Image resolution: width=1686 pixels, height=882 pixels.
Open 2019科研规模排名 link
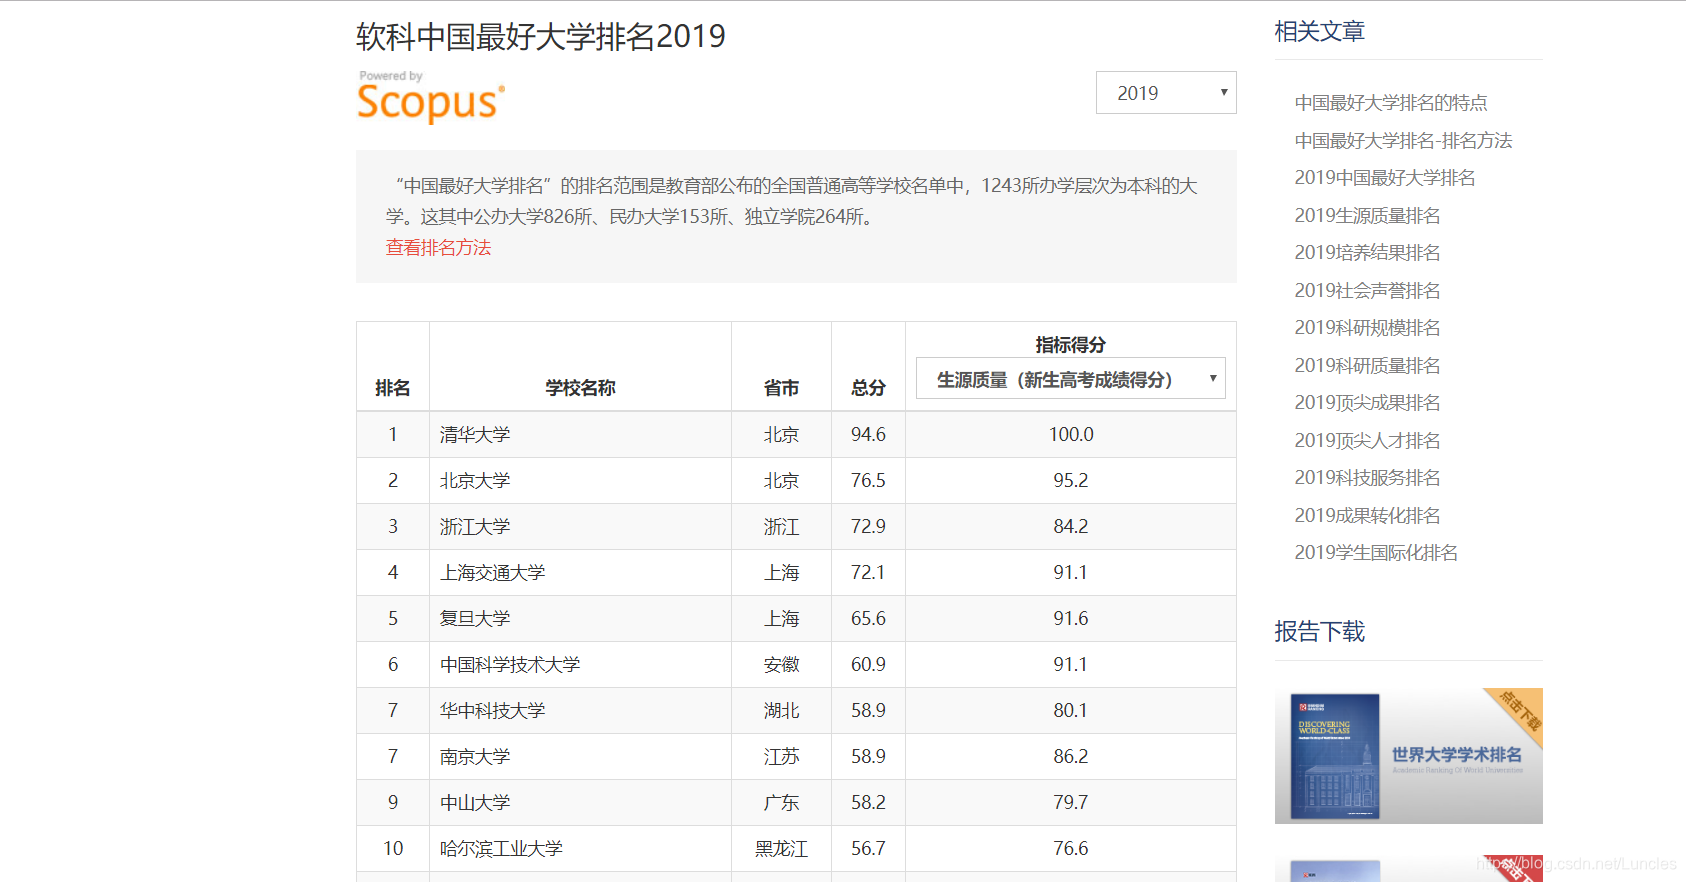tap(1367, 328)
